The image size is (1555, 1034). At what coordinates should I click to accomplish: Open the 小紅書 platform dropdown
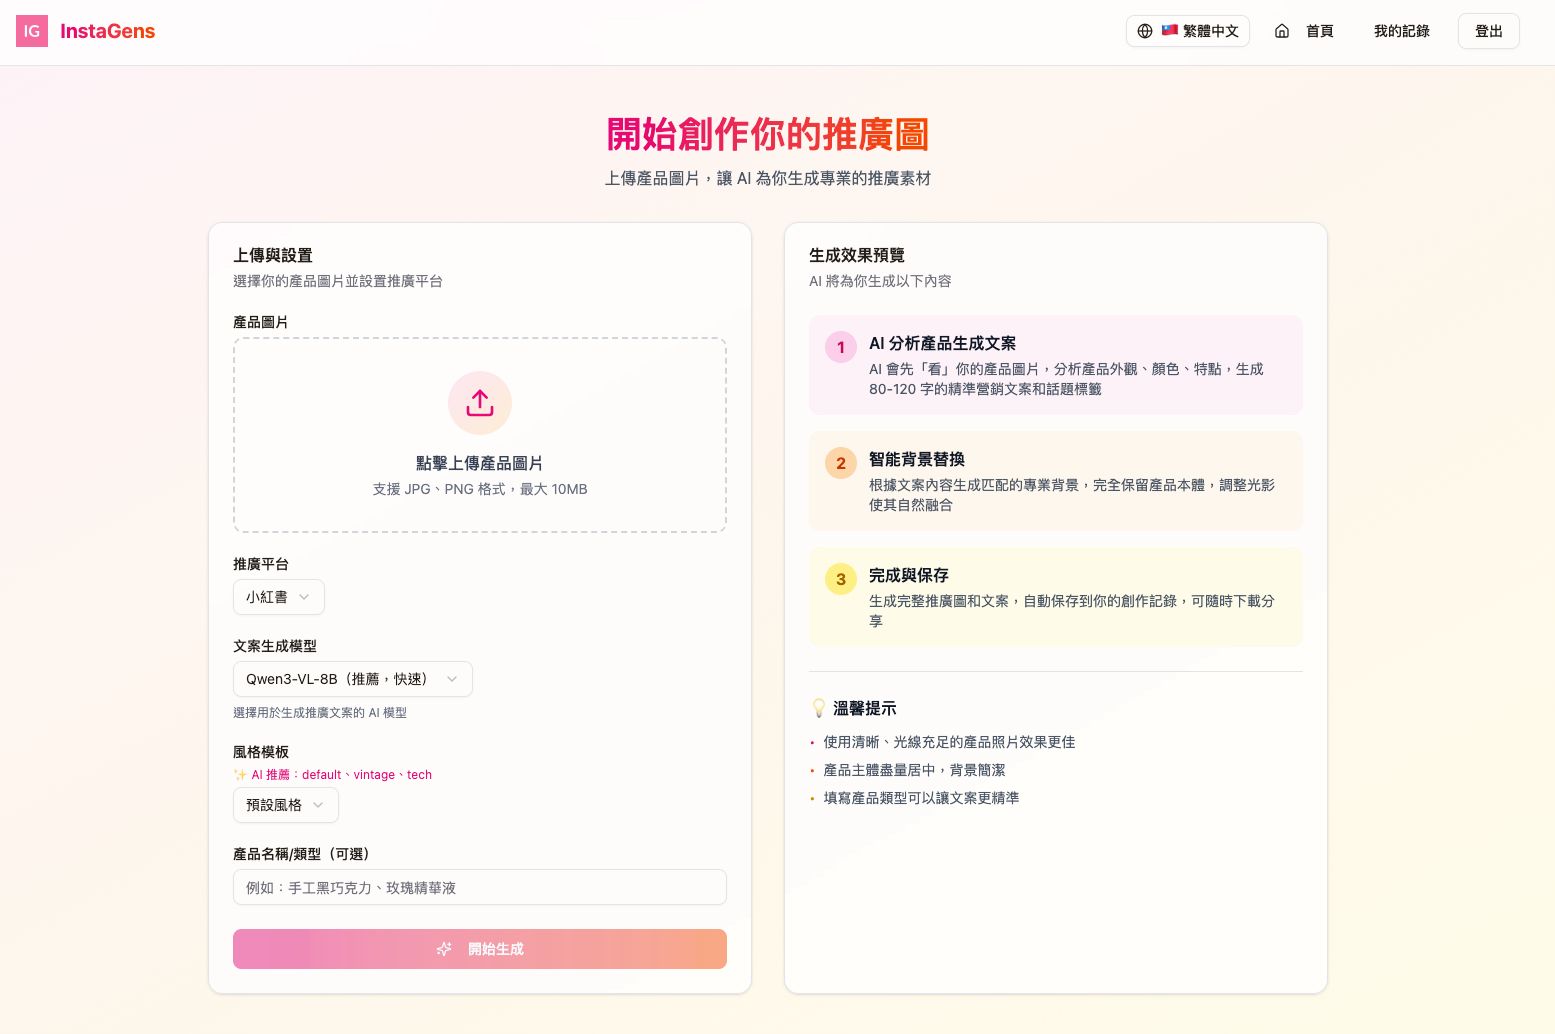pyautogui.click(x=278, y=597)
